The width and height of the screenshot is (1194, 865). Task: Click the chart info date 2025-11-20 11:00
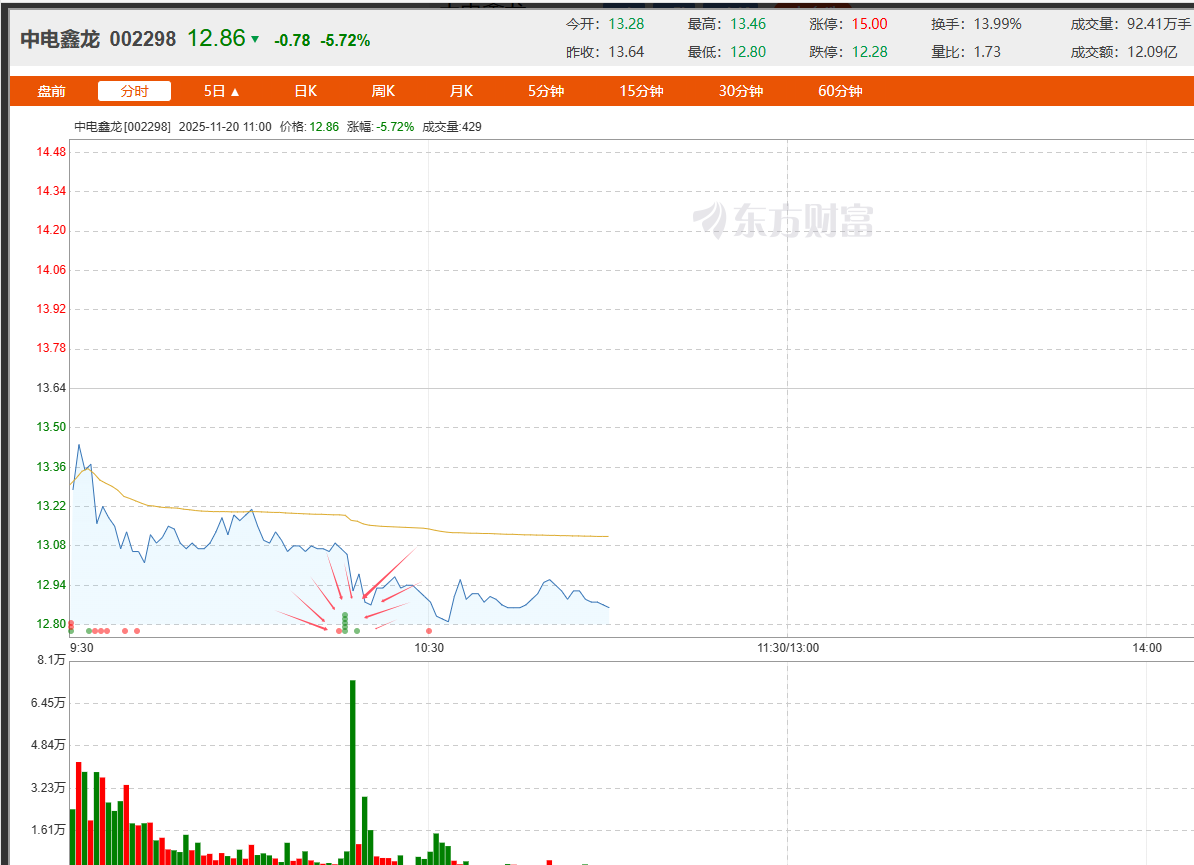[225, 127]
